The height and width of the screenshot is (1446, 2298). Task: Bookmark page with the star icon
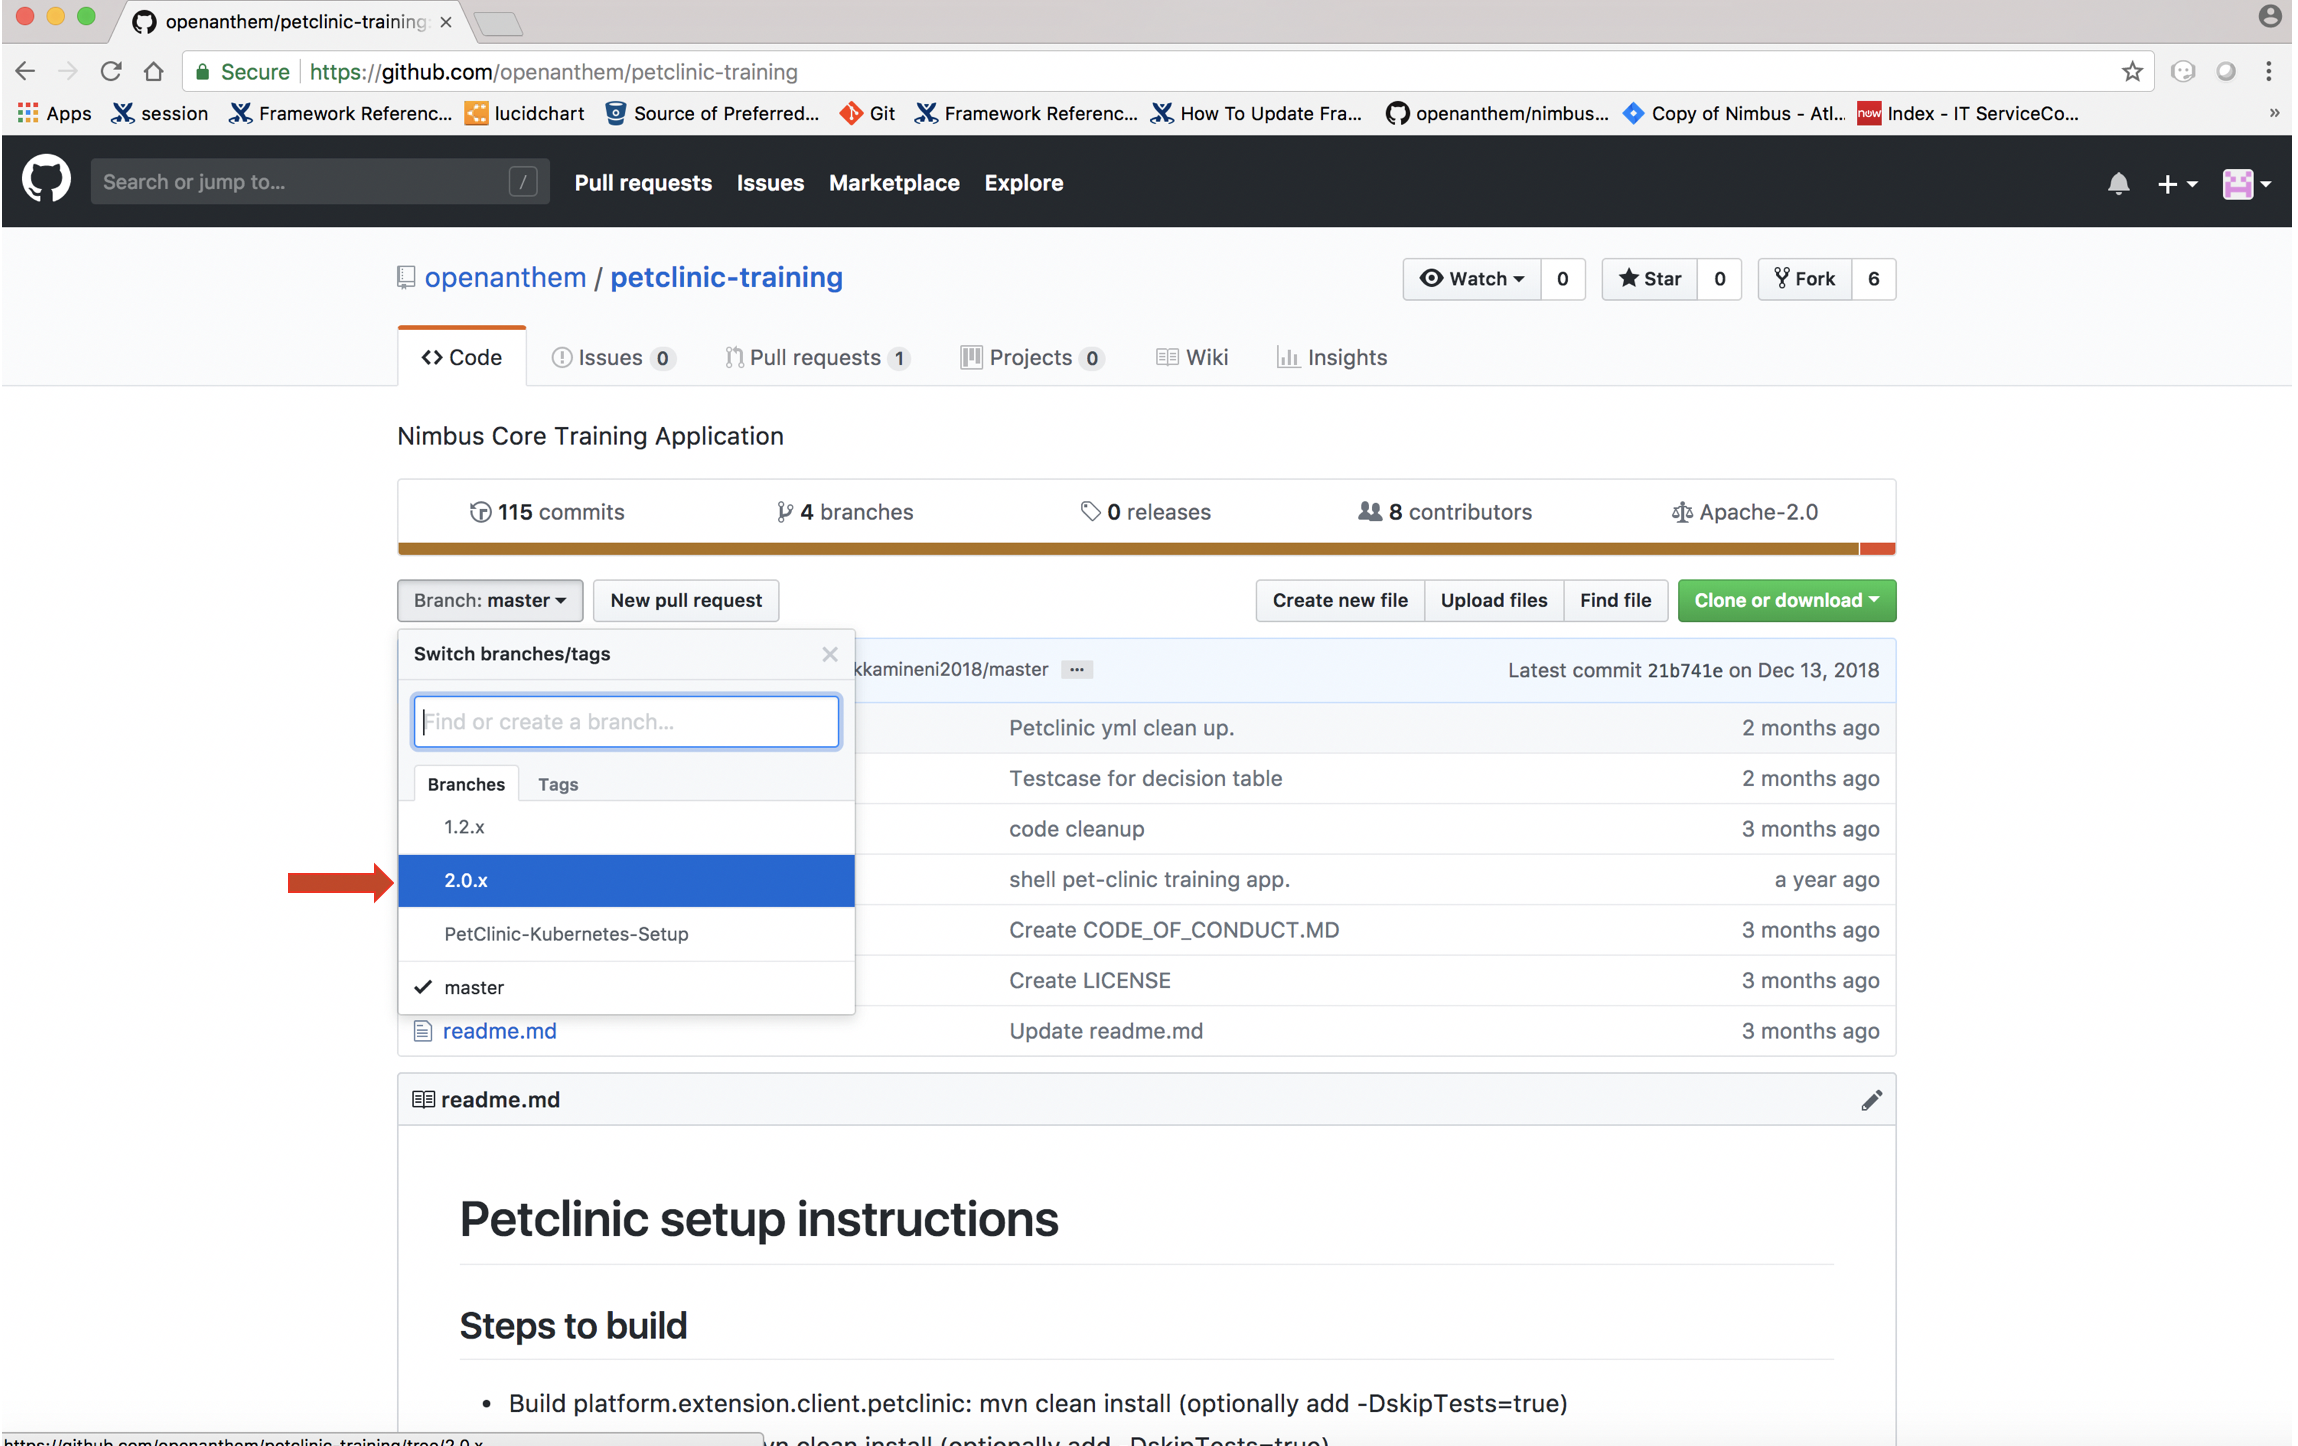2131,72
